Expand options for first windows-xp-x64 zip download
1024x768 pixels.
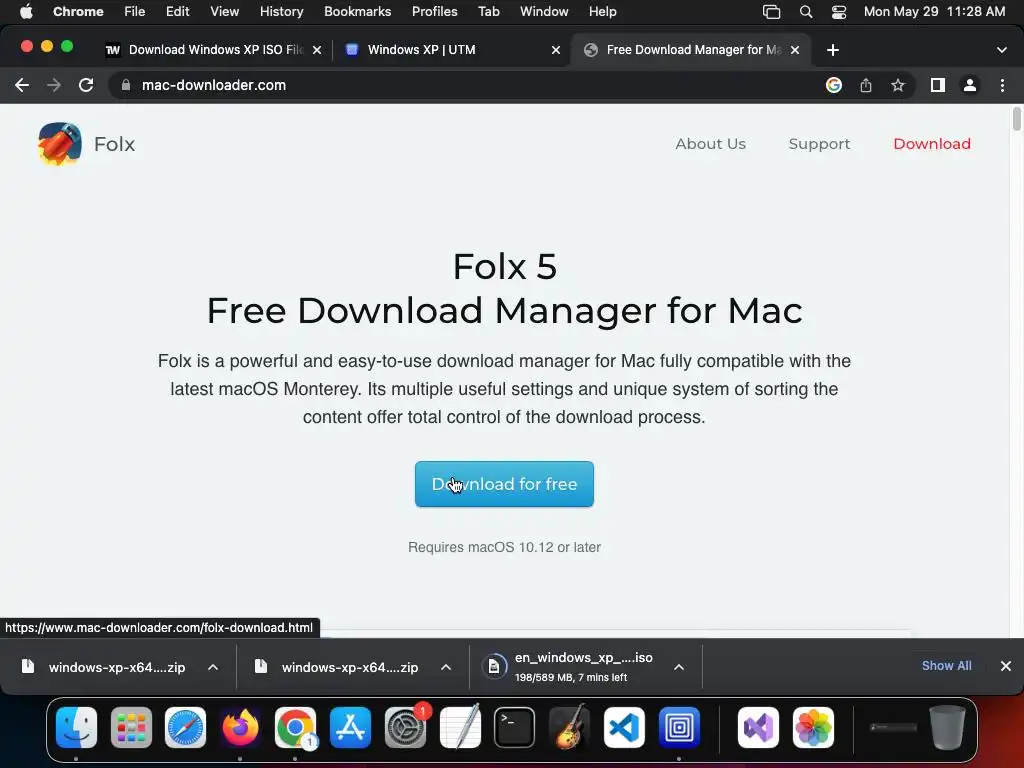[213, 667]
